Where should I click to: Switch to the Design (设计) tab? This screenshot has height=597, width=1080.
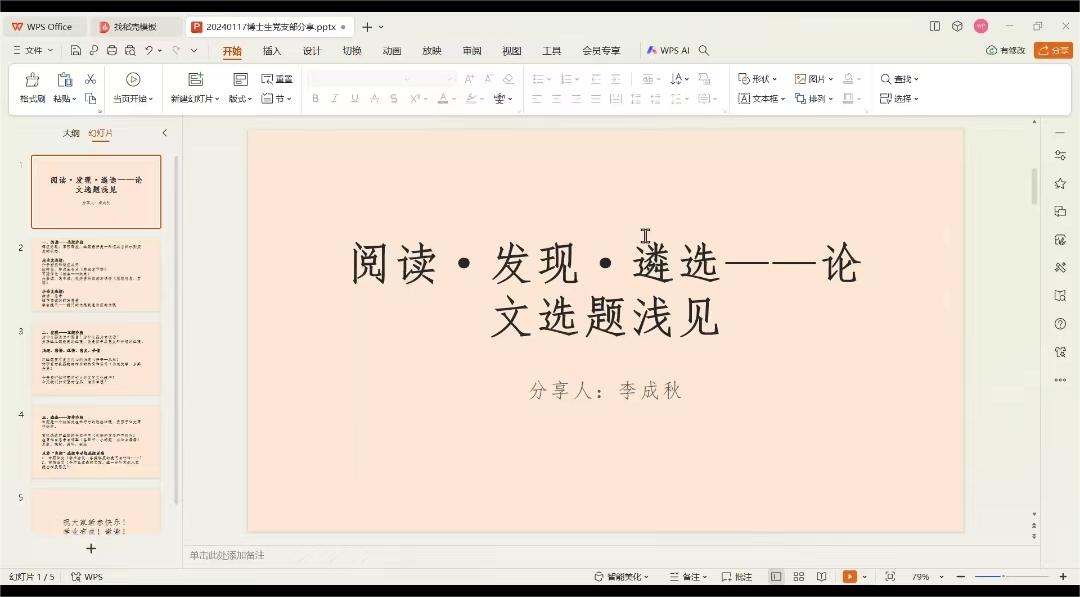point(312,50)
